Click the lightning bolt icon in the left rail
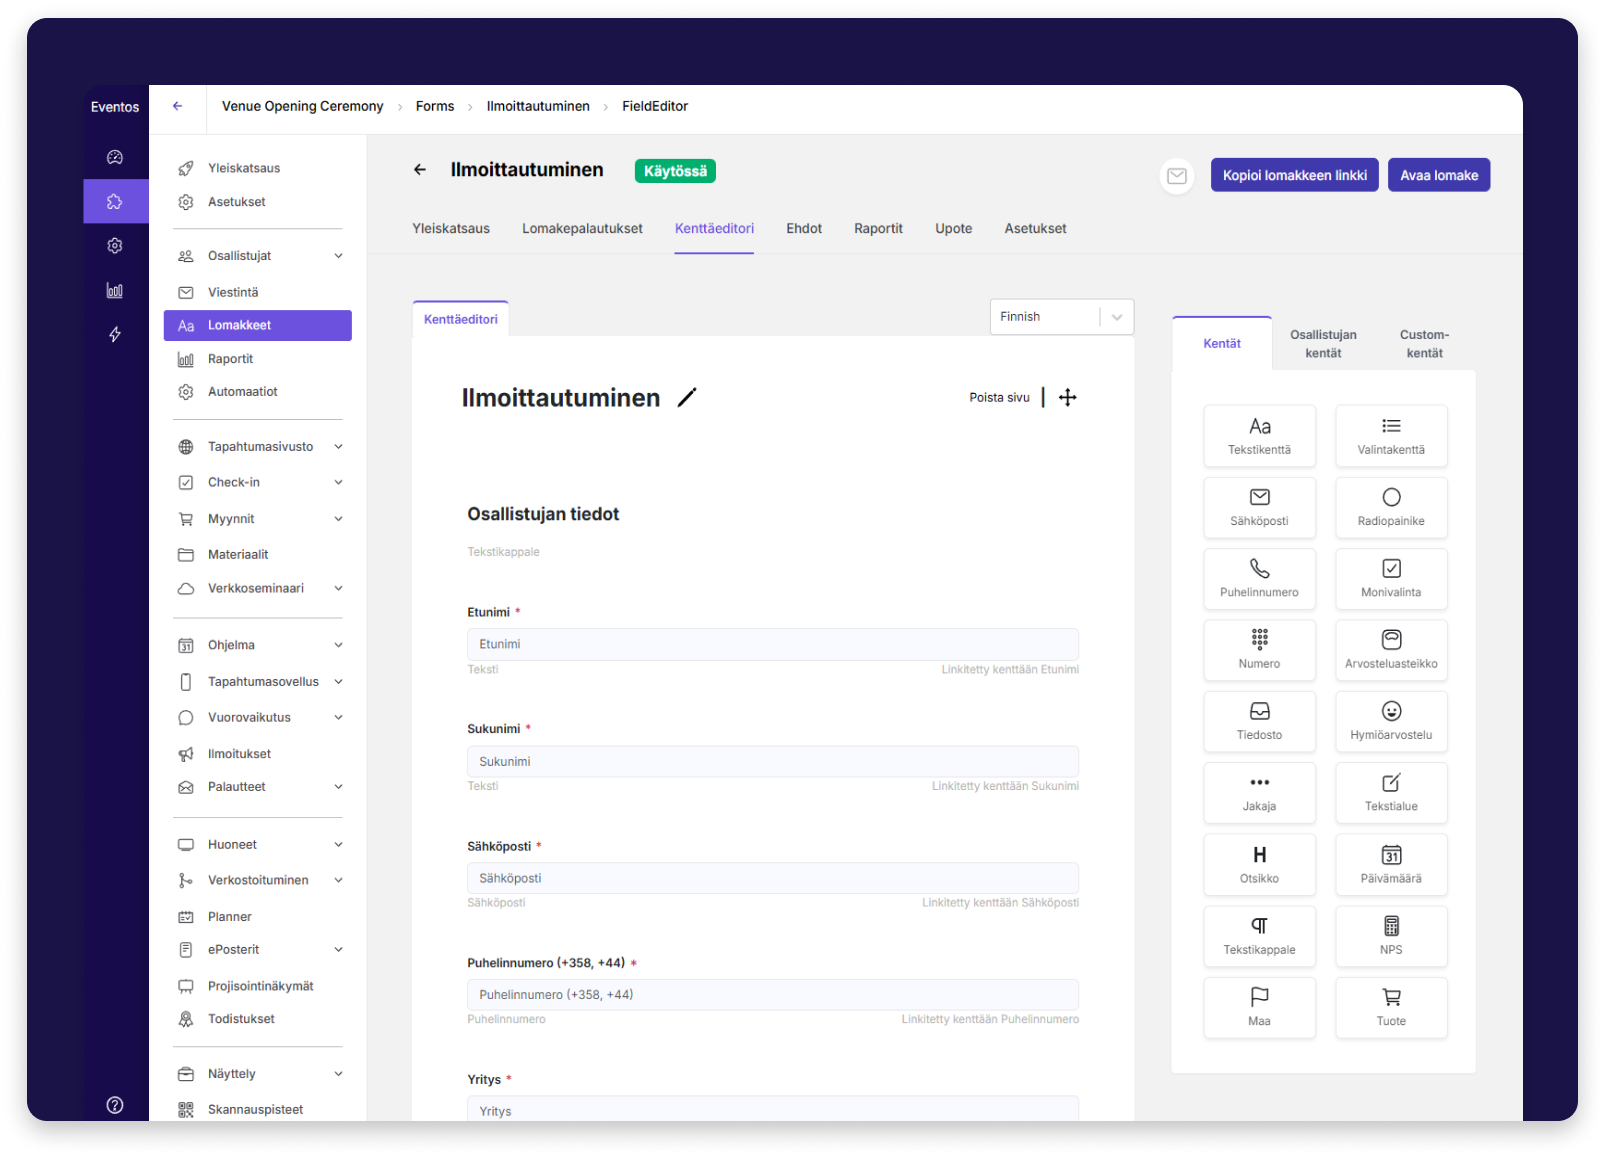Screen dimensions: 1605x1157 (115, 334)
